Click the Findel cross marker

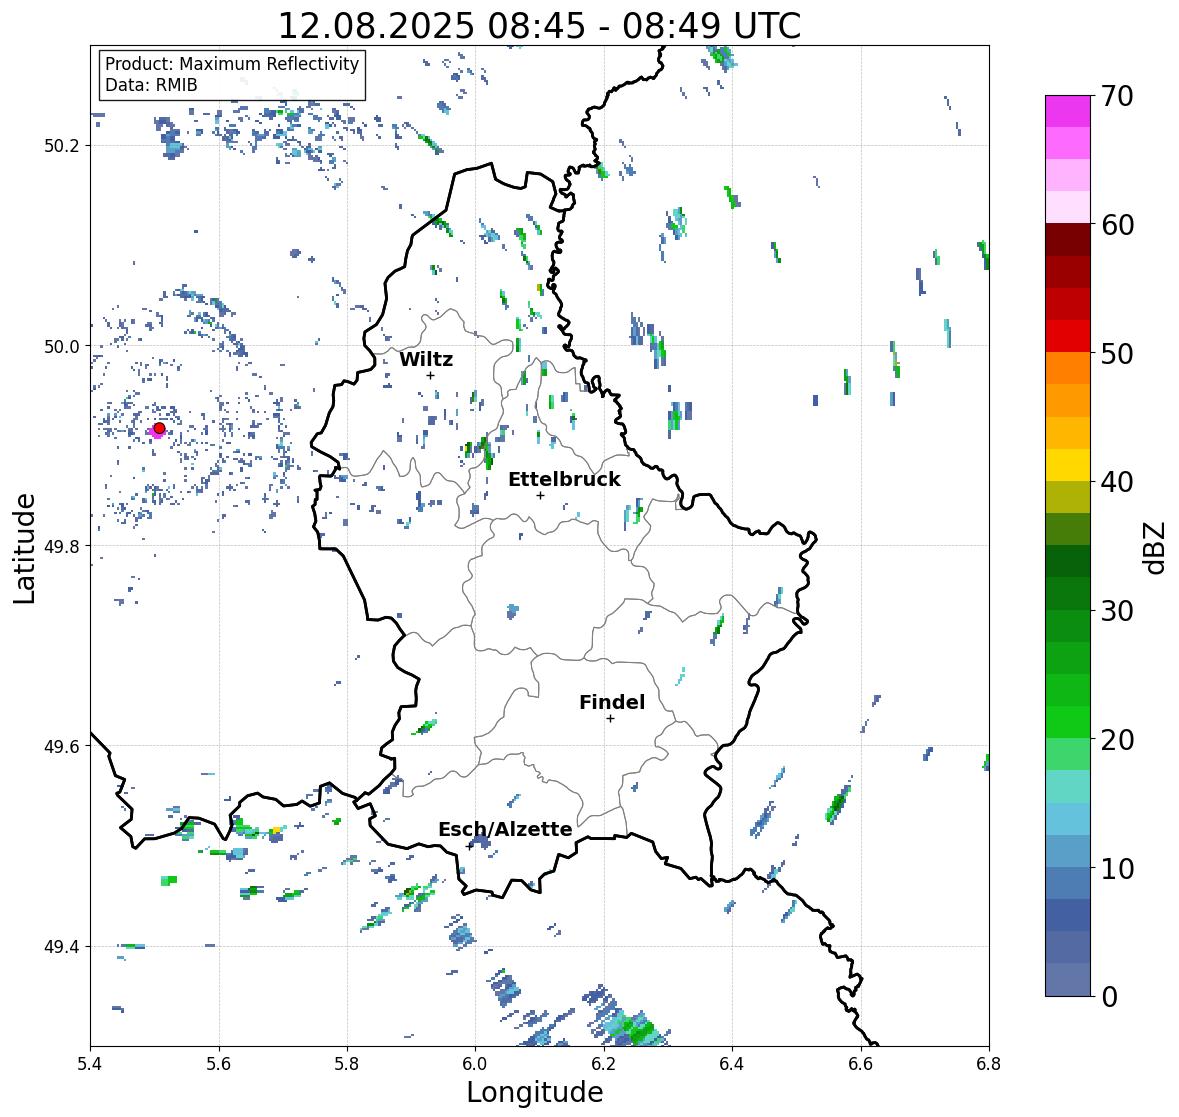611,719
